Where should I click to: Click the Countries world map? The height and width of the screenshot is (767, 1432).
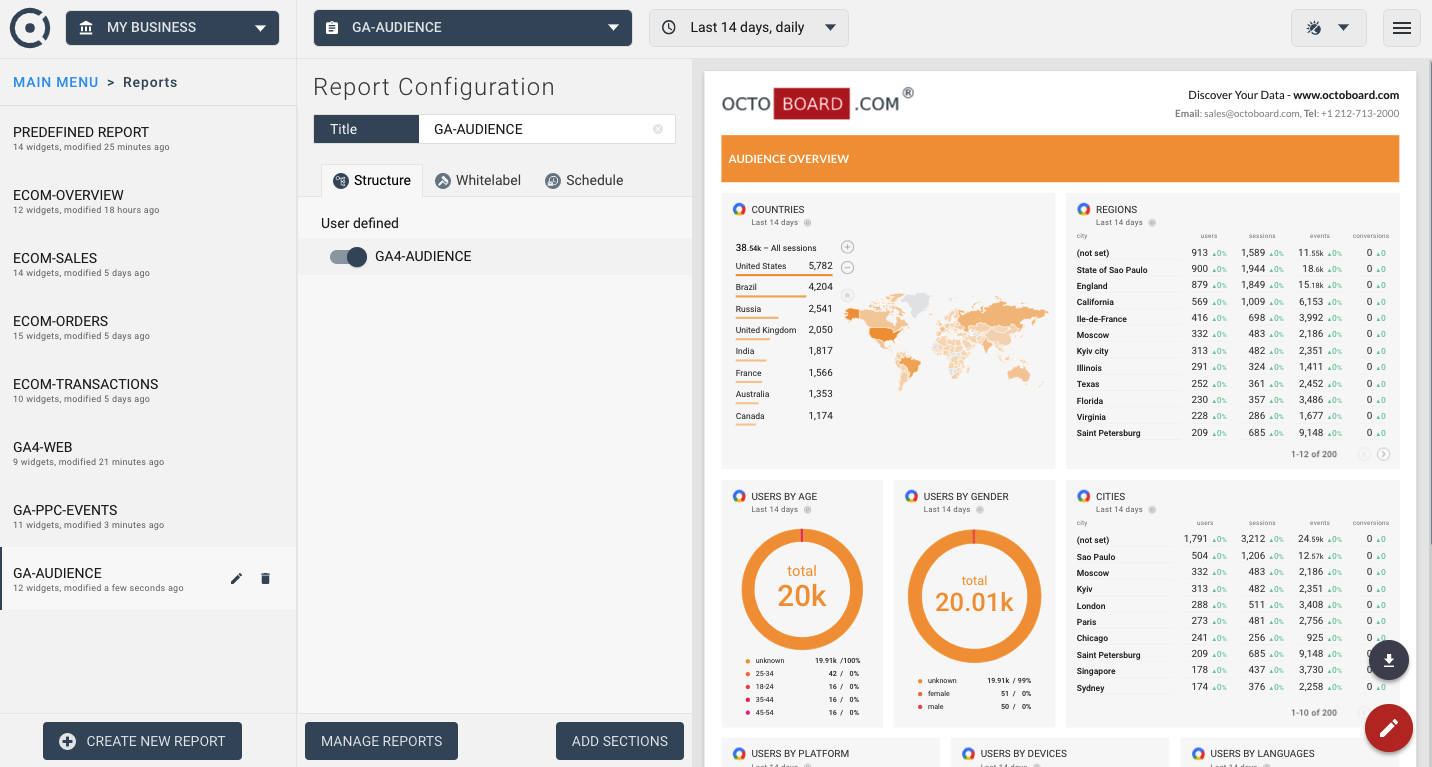point(946,341)
